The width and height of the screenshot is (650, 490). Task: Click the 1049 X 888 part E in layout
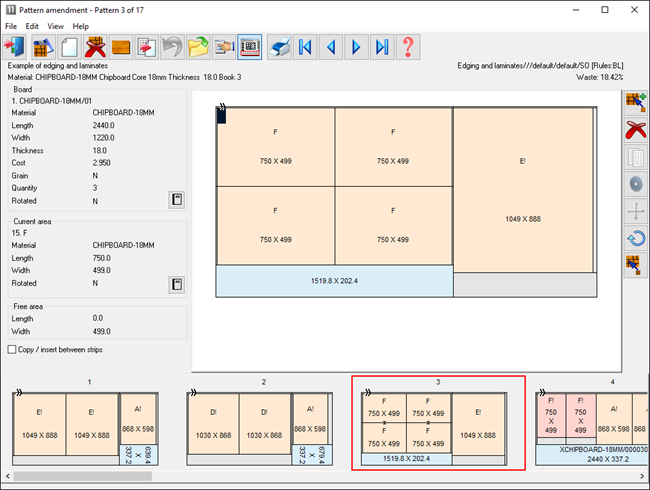tap(522, 190)
